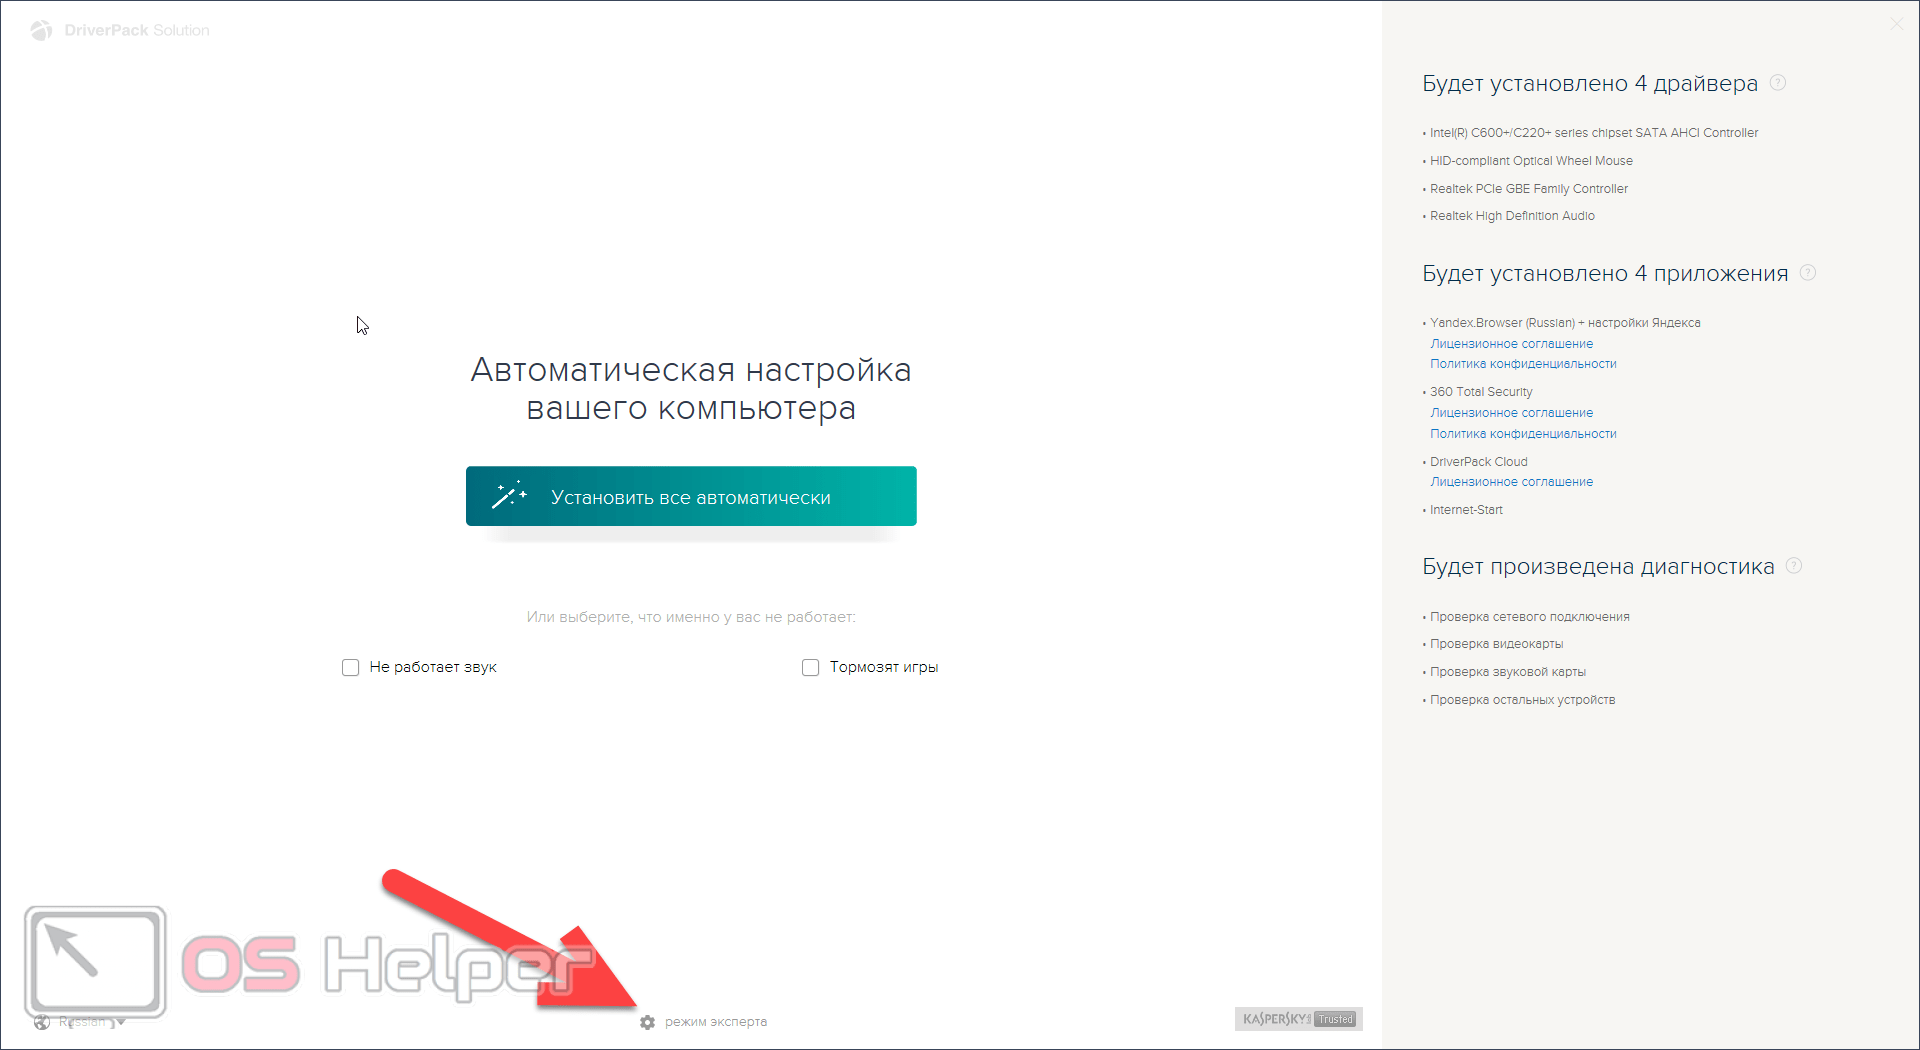Screen dimensions: 1920x1050
Task: Tick the 'Тормозят игры' checkbox
Action: [810, 667]
